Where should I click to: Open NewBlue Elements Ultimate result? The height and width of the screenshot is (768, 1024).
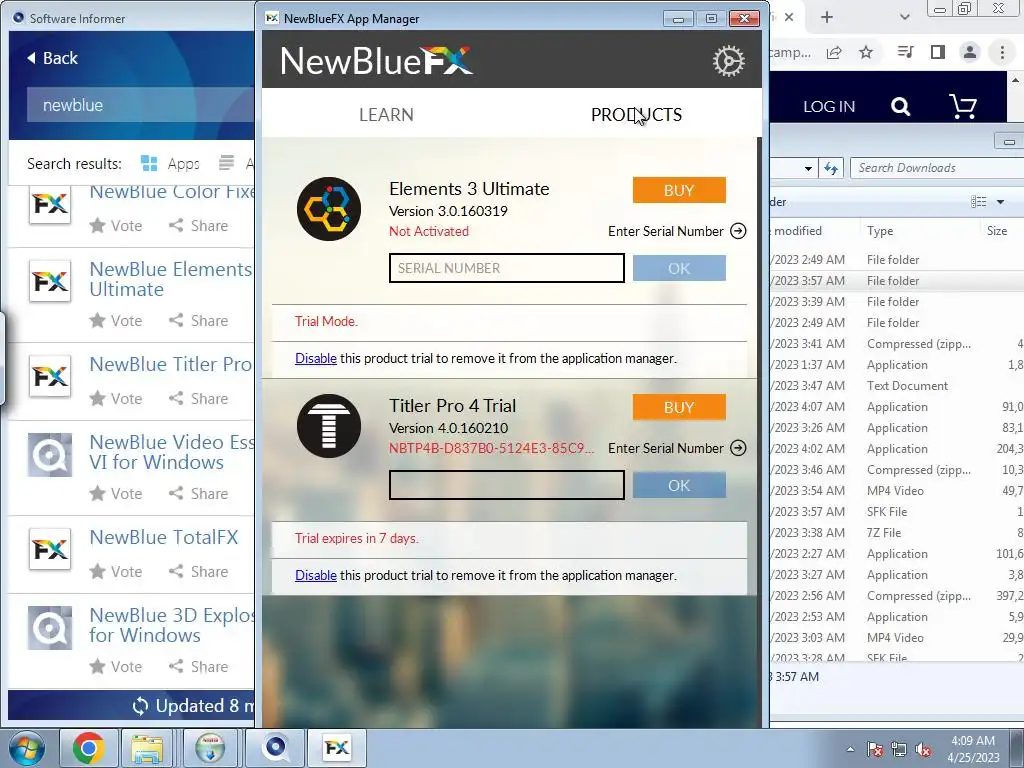[x=171, y=280]
